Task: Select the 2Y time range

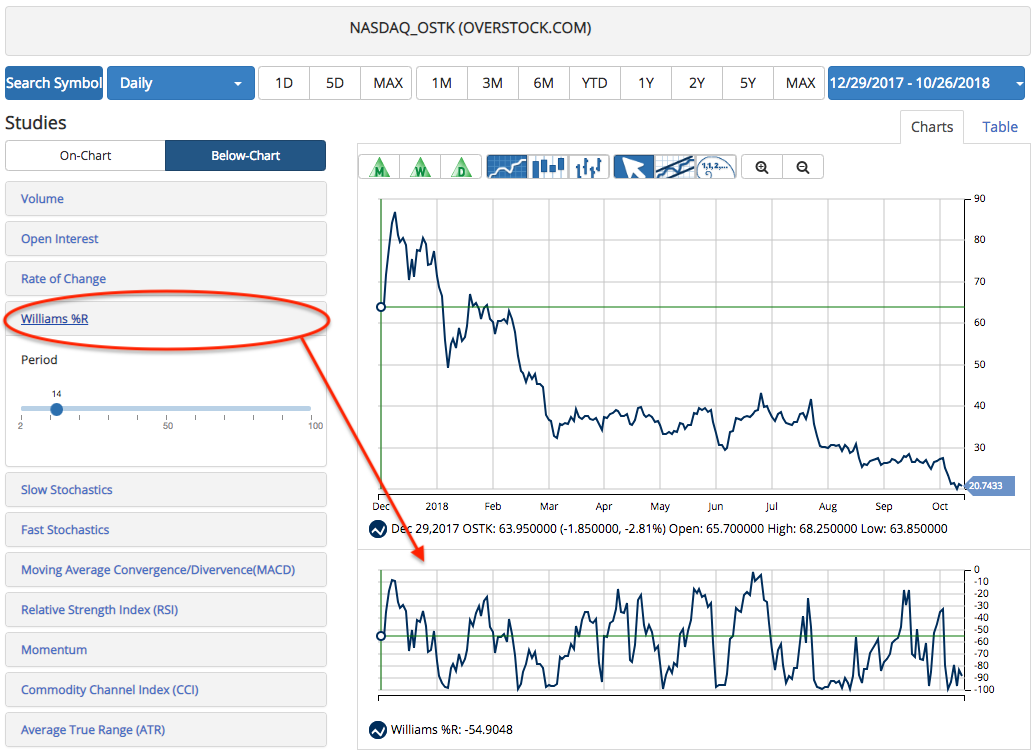Action: [696, 83]
